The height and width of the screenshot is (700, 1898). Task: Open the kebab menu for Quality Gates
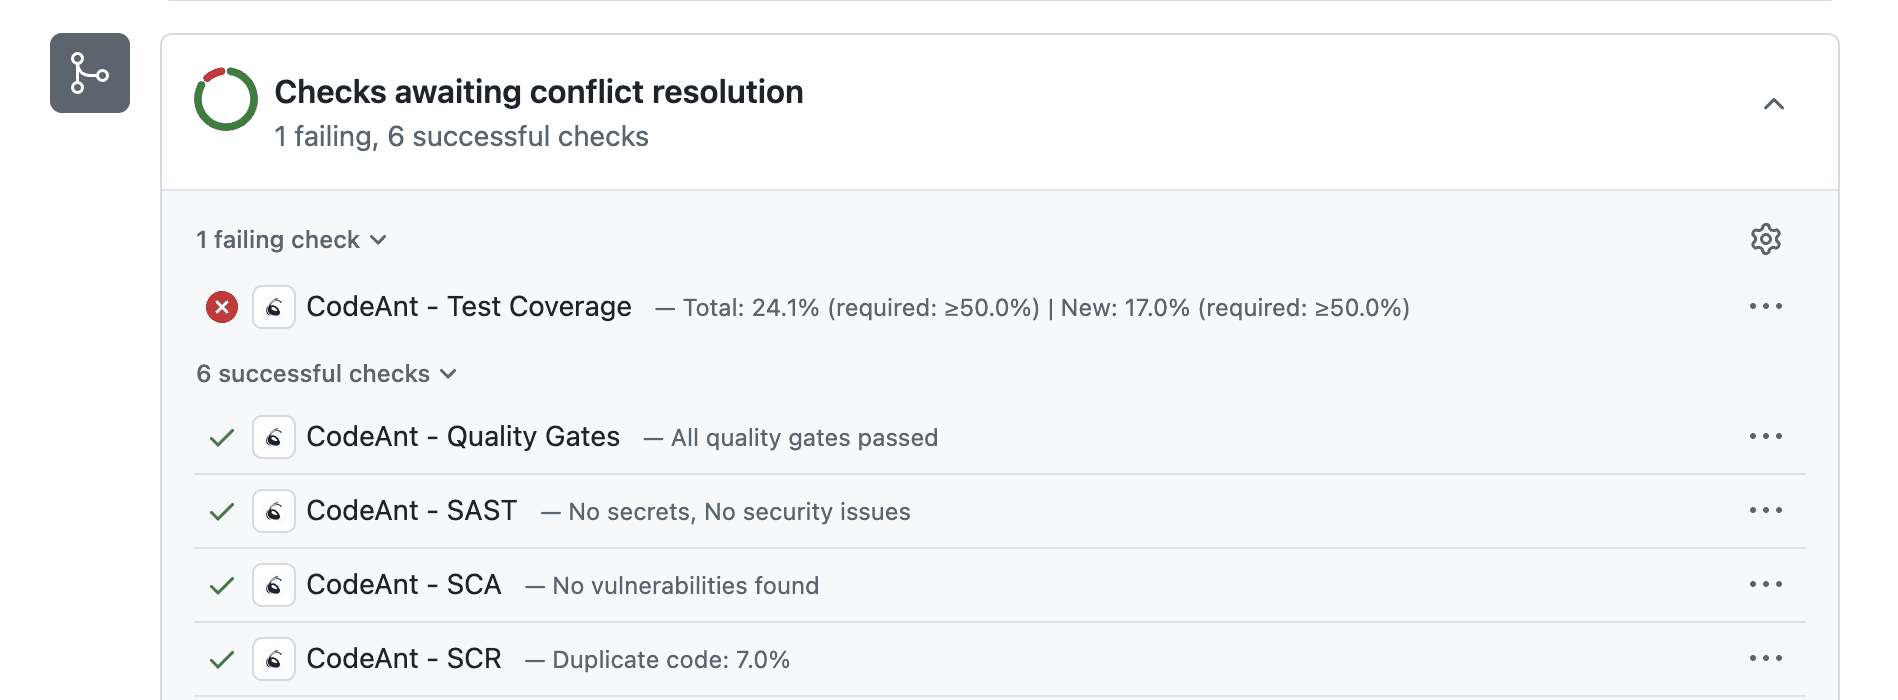coord(1766,436)
